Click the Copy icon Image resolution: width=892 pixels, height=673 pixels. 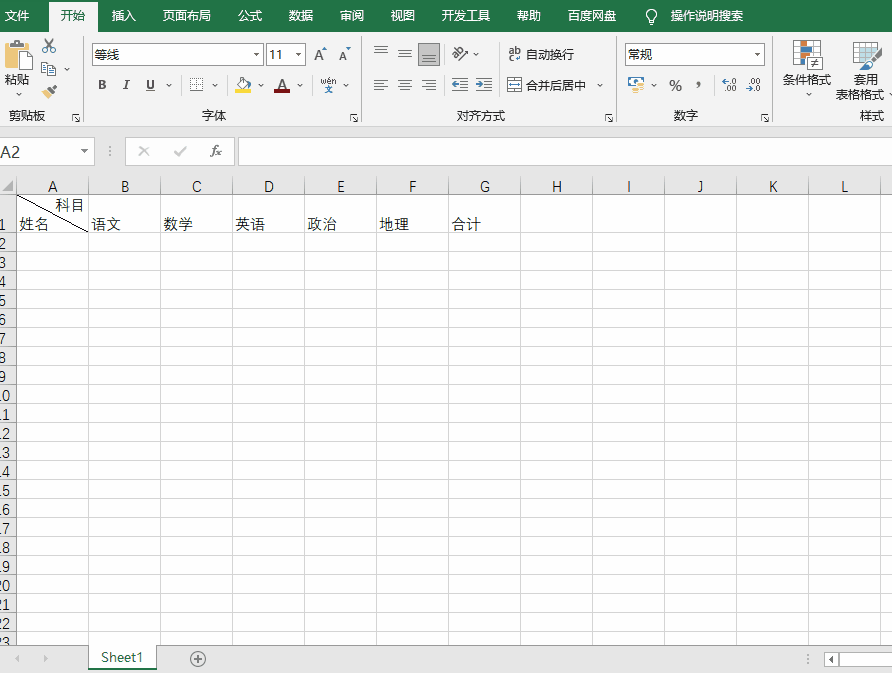[x=49, y=69]
